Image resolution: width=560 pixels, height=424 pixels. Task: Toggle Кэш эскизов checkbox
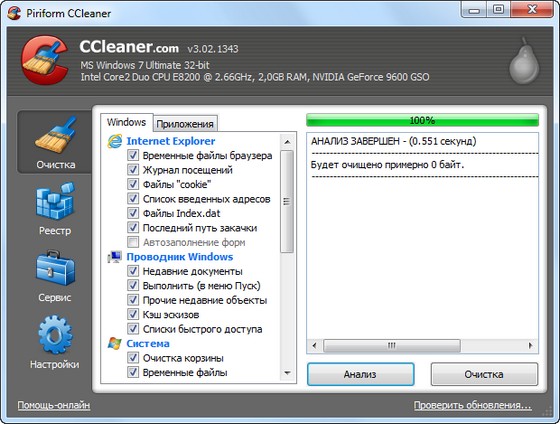click(133, 314)
